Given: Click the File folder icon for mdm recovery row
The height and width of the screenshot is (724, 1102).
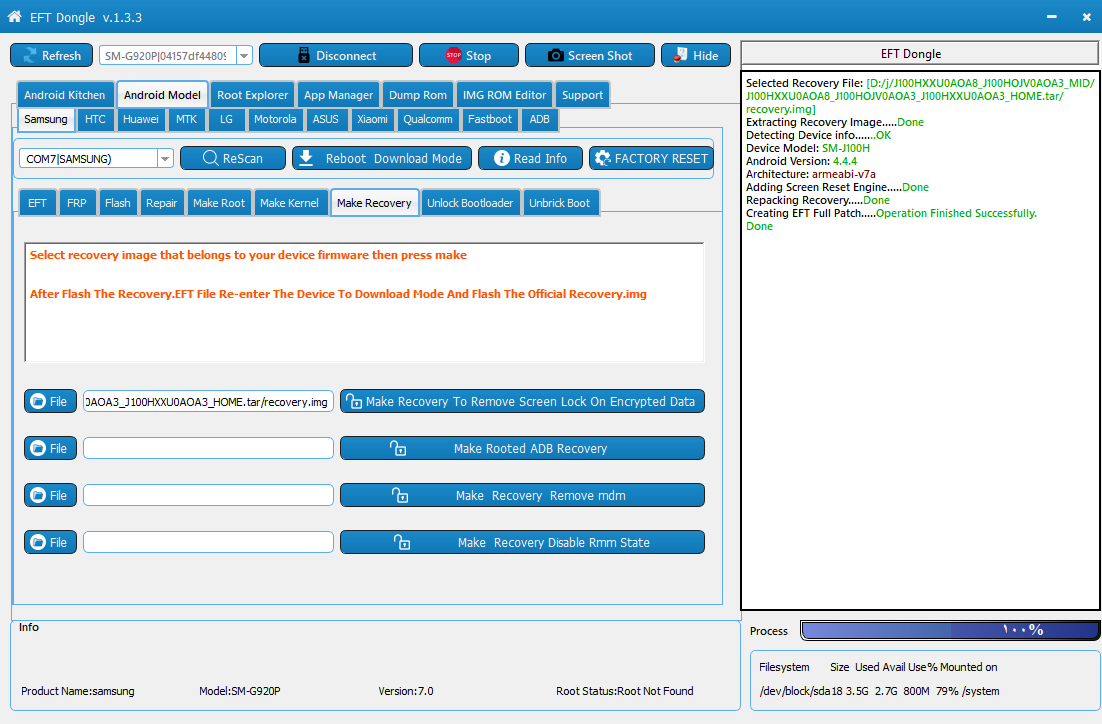Looking at the screenshot, I should 39,496.
